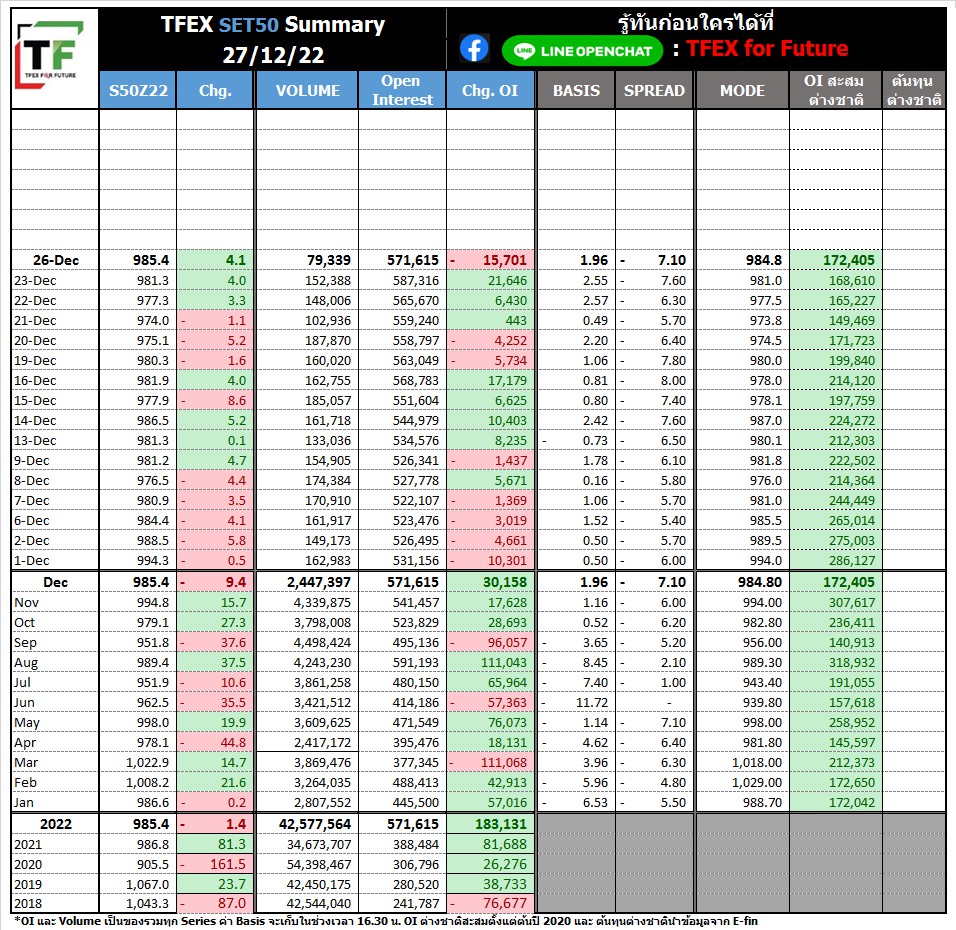Select the S50Z22 column header
This screenshot has height=930, width=956.
tap(138, 90)
